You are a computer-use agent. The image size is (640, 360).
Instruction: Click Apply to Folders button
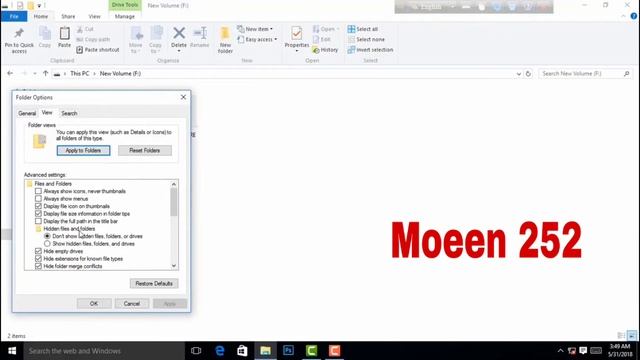pos(83,151)
